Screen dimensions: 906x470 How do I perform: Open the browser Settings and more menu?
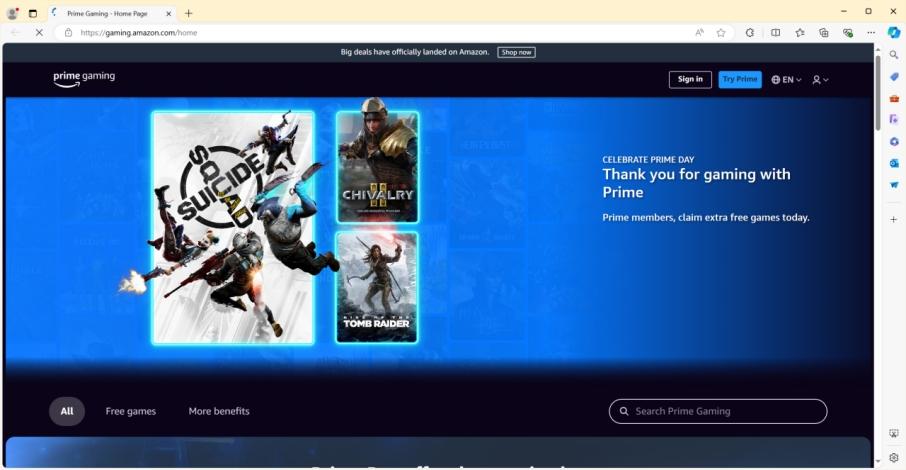[871, 32]
